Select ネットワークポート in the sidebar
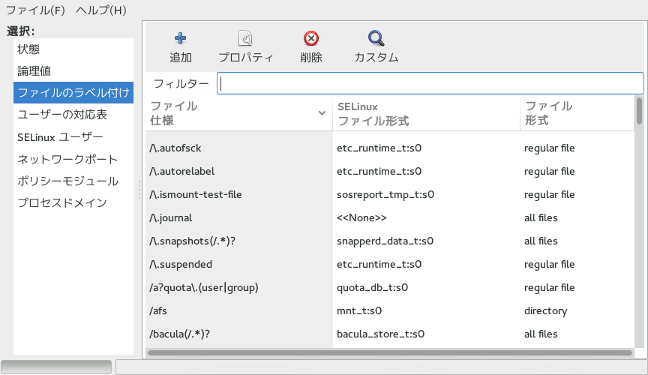This screenshot has width=648, height=375. pos(73,159)
